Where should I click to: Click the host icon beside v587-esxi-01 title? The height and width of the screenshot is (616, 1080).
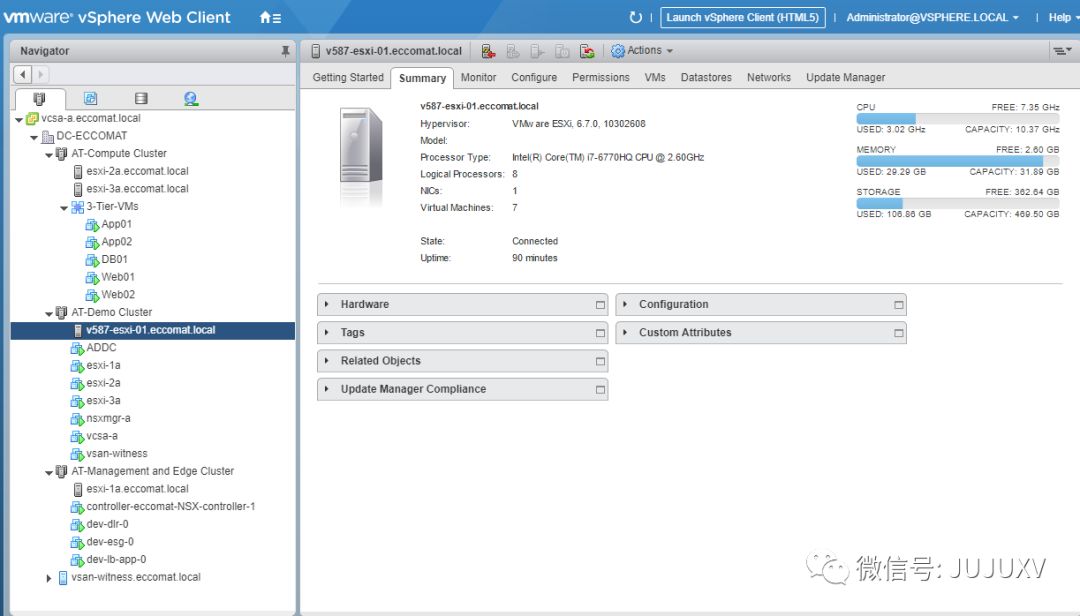315,51
